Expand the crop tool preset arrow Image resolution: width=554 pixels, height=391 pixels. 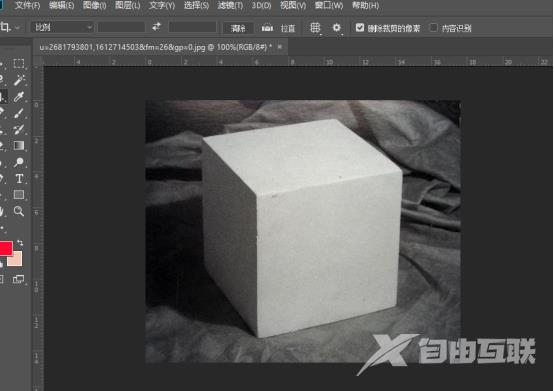[17, 27]
